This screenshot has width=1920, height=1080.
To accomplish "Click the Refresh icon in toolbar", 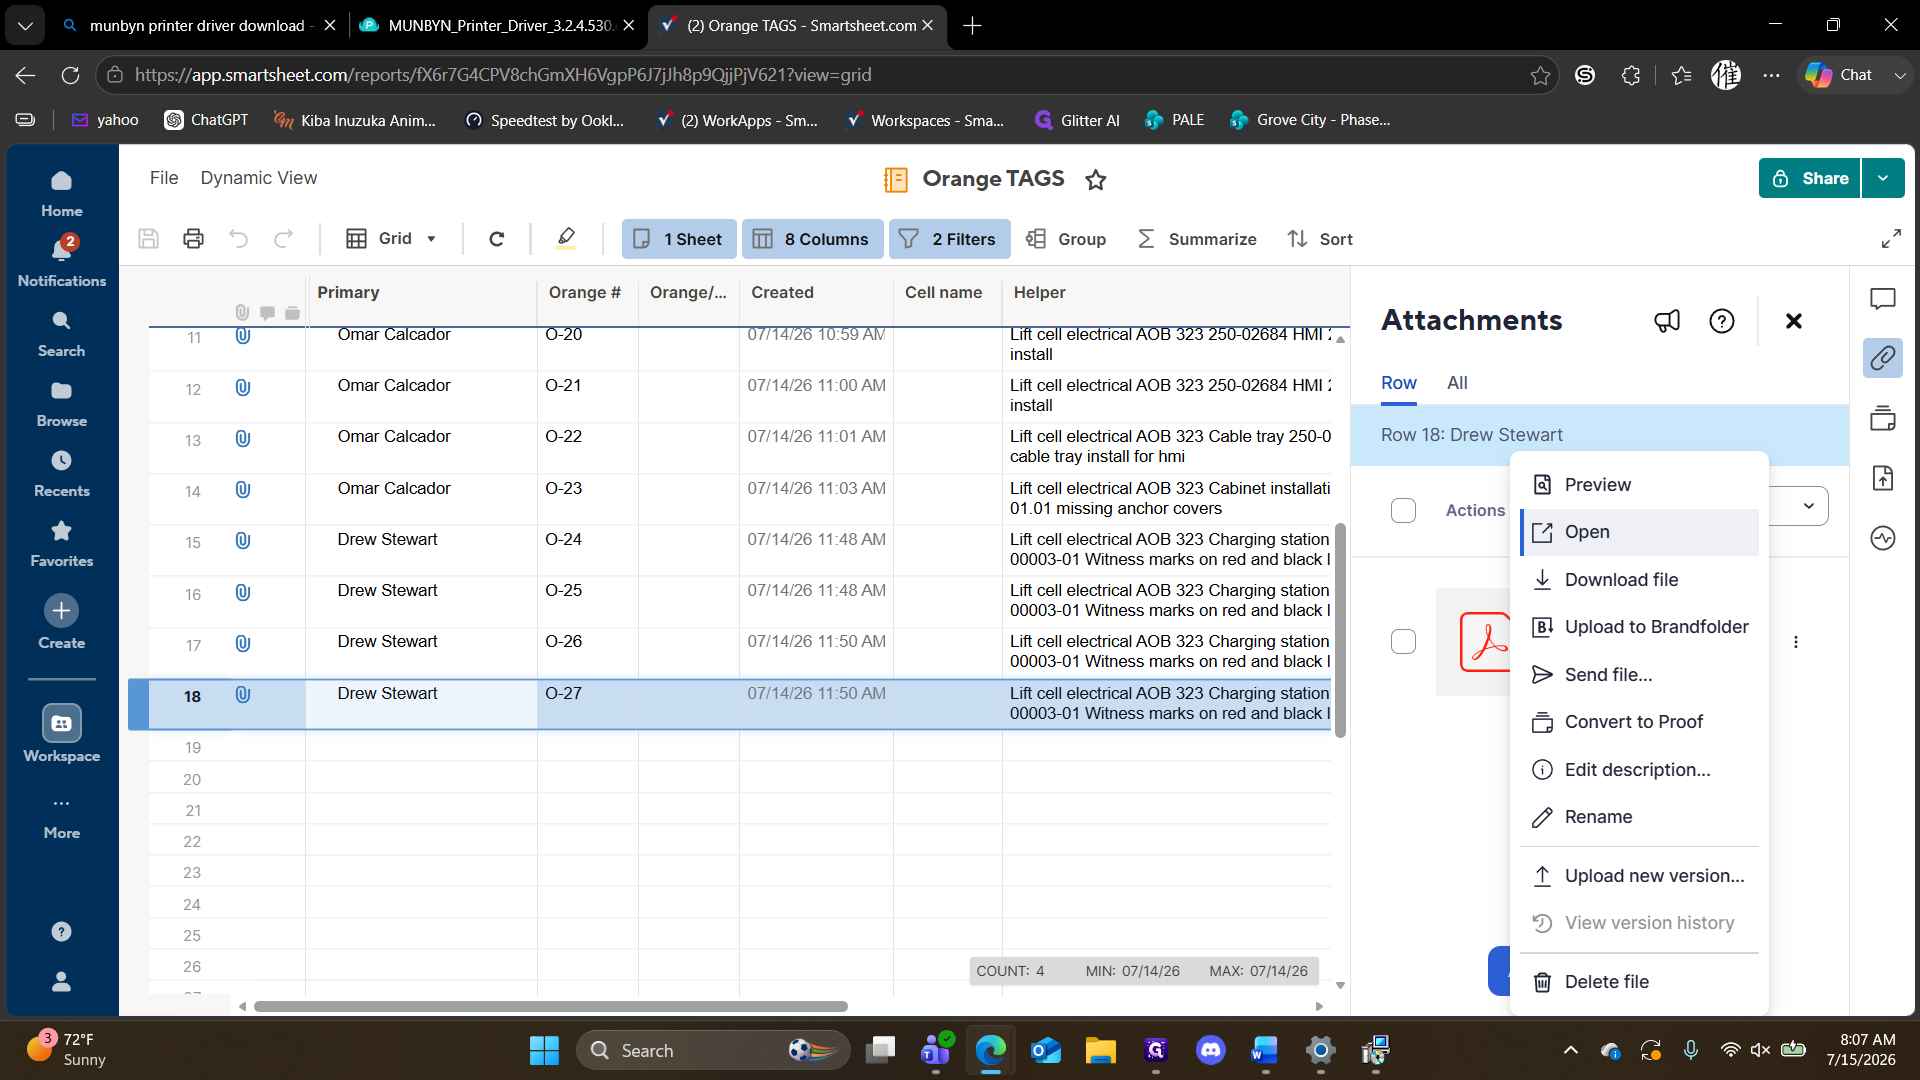I will pyautogui.click(x=496, y=239).
